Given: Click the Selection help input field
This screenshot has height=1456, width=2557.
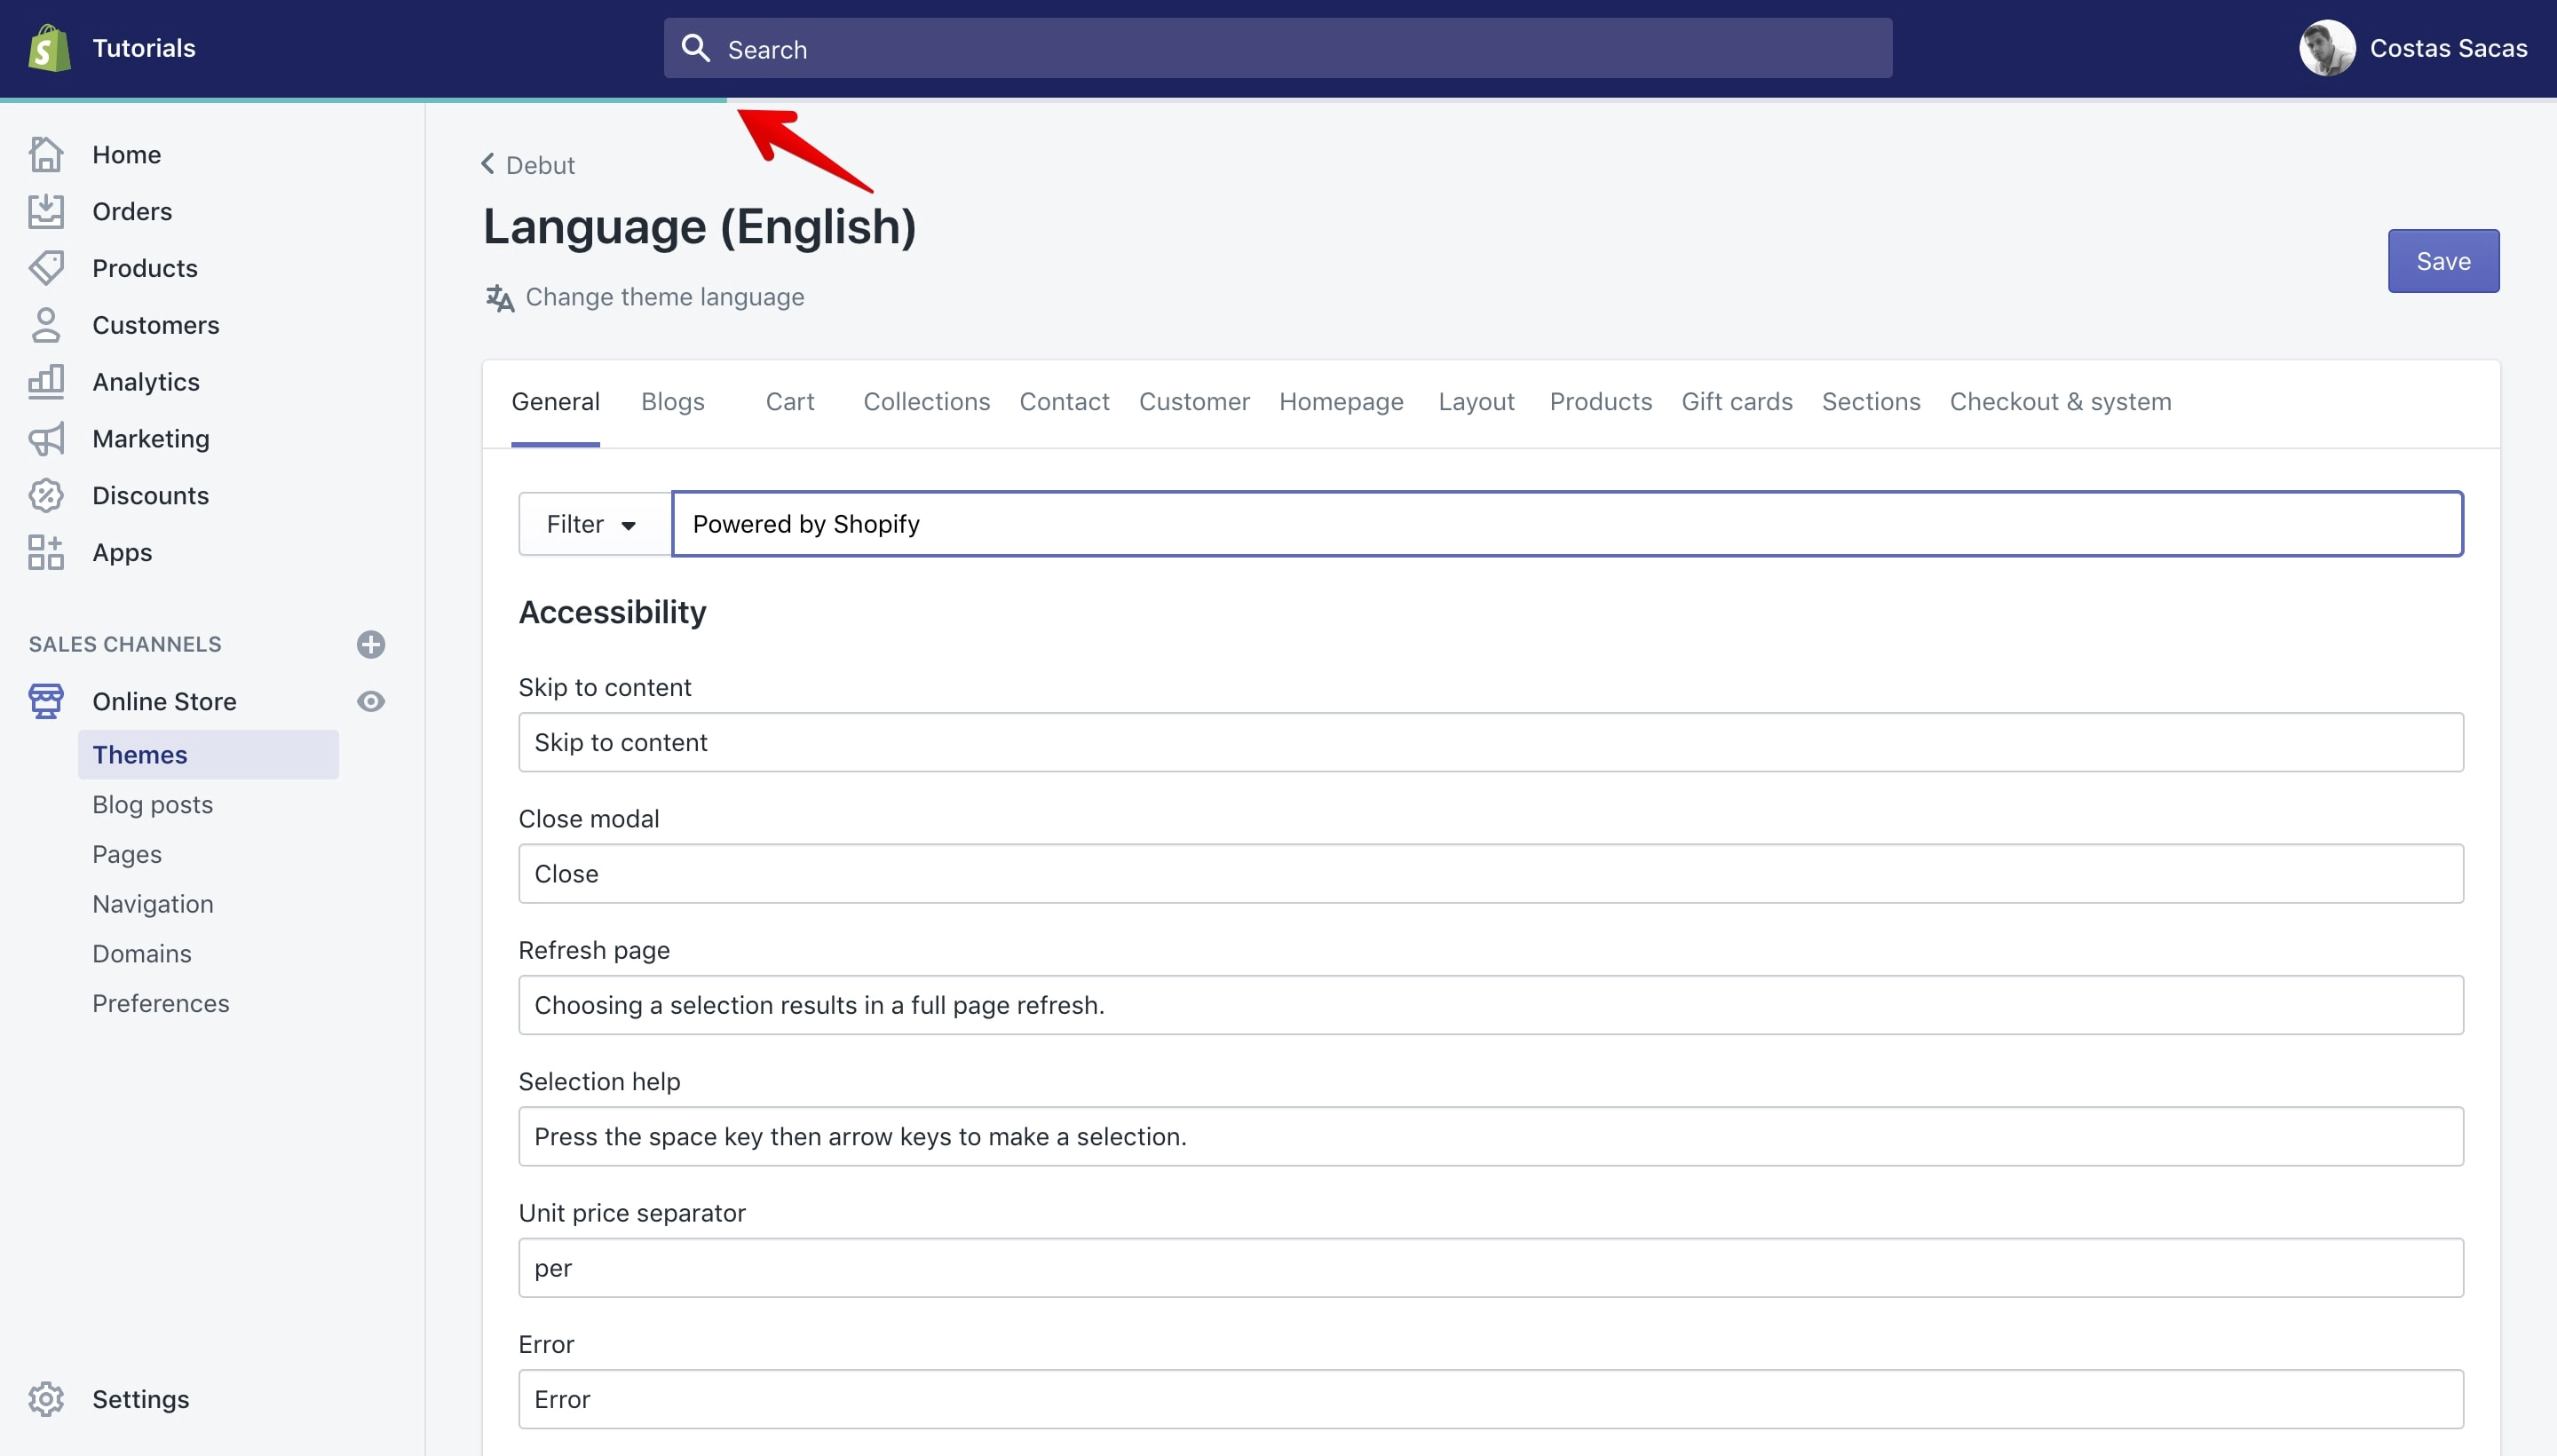Looking at the screenshot, I should pos(1491,1136).
